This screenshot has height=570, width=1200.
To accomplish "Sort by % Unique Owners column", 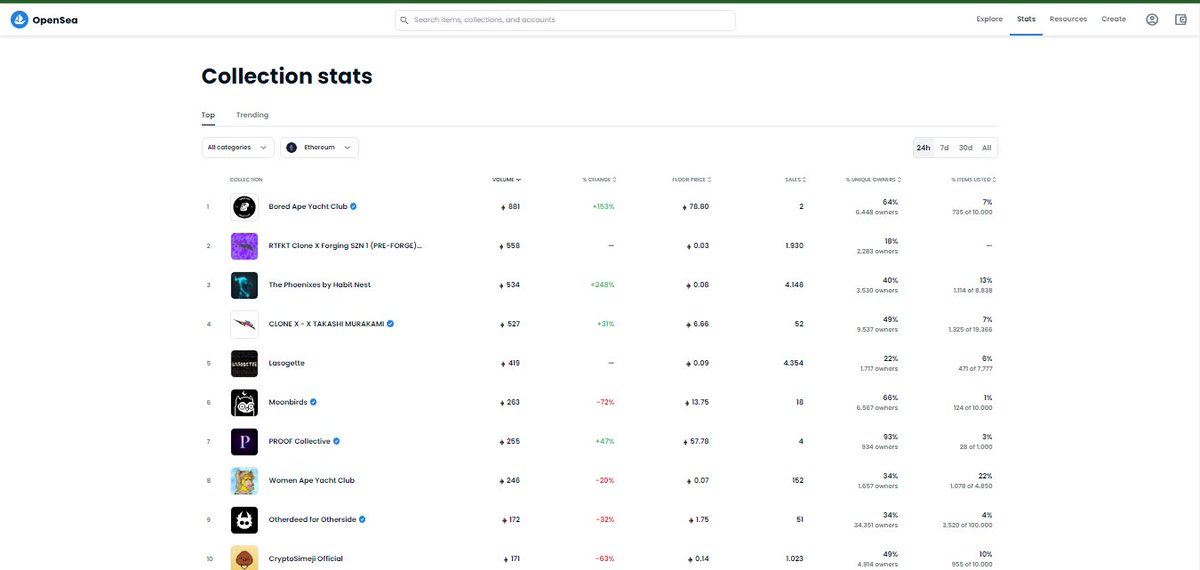I will point(873,179).
